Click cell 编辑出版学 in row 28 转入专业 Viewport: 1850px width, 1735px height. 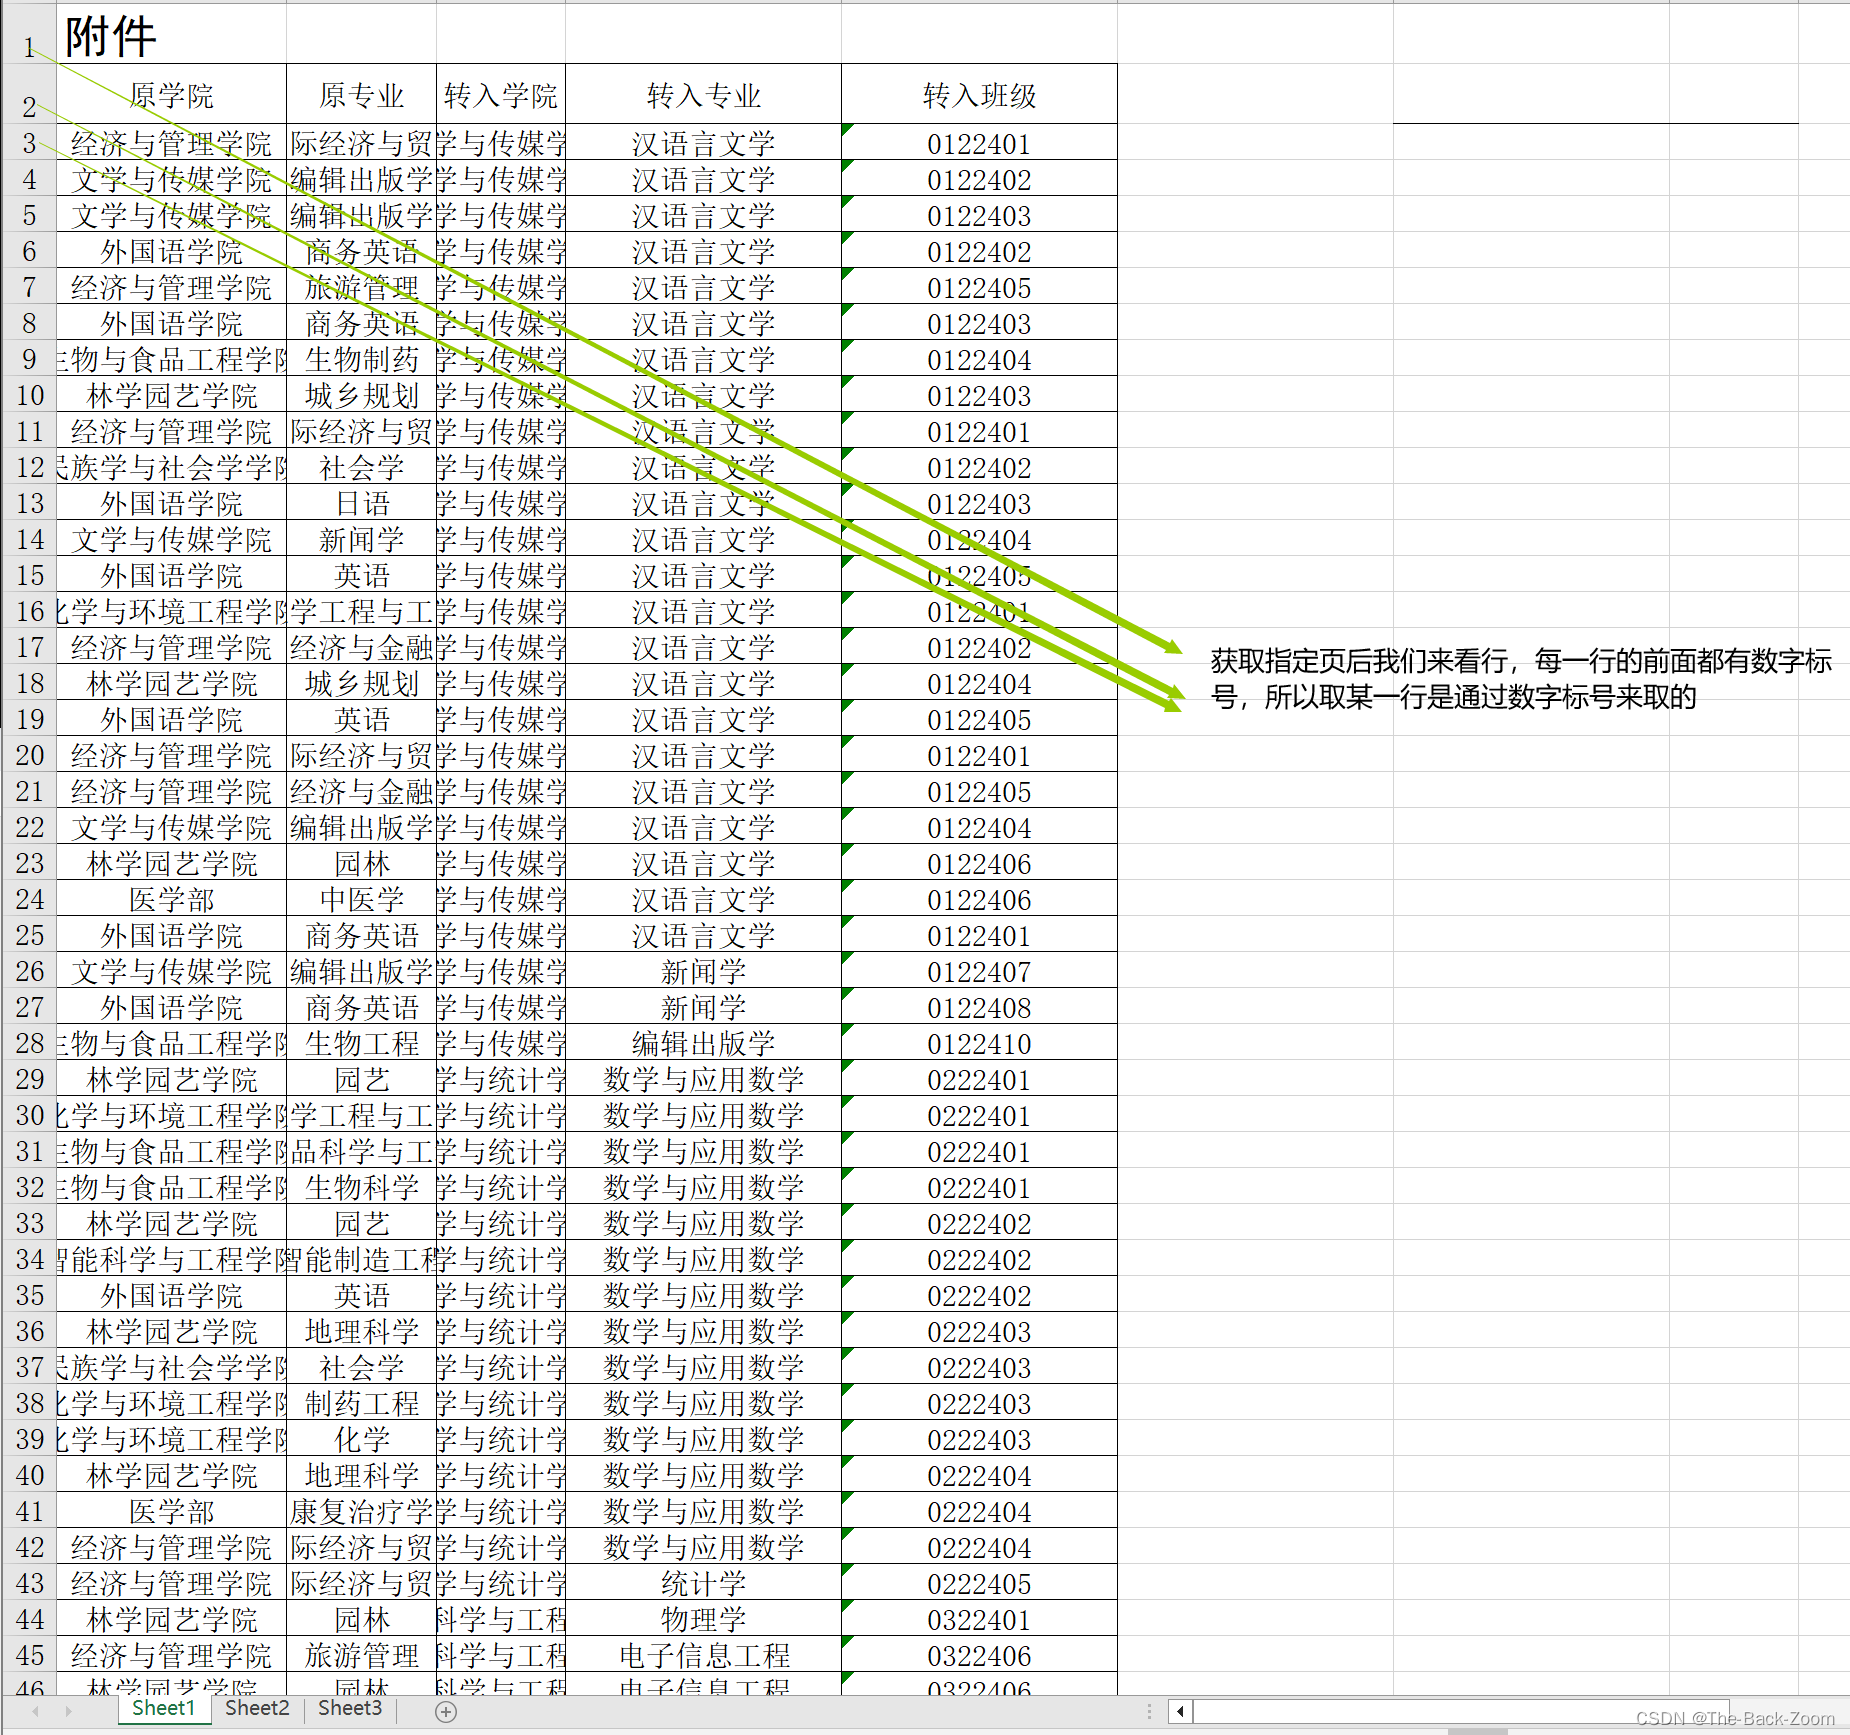[x=703, y=1043]
